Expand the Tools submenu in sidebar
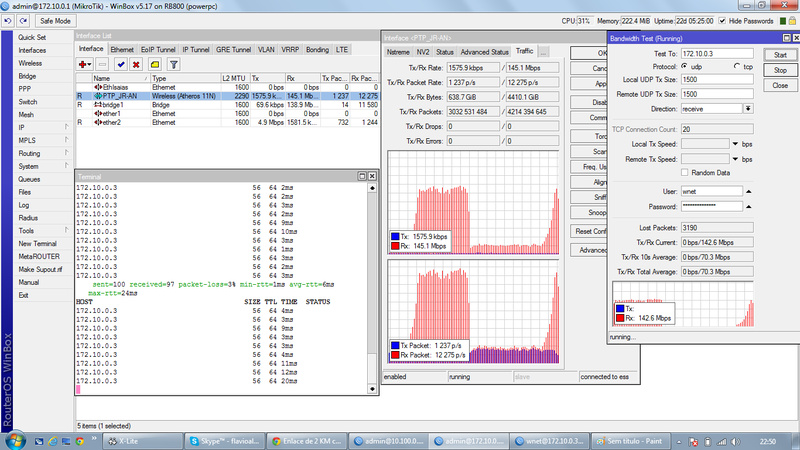The height and width of the screenshot is (450, 800). tap(66, 230)
